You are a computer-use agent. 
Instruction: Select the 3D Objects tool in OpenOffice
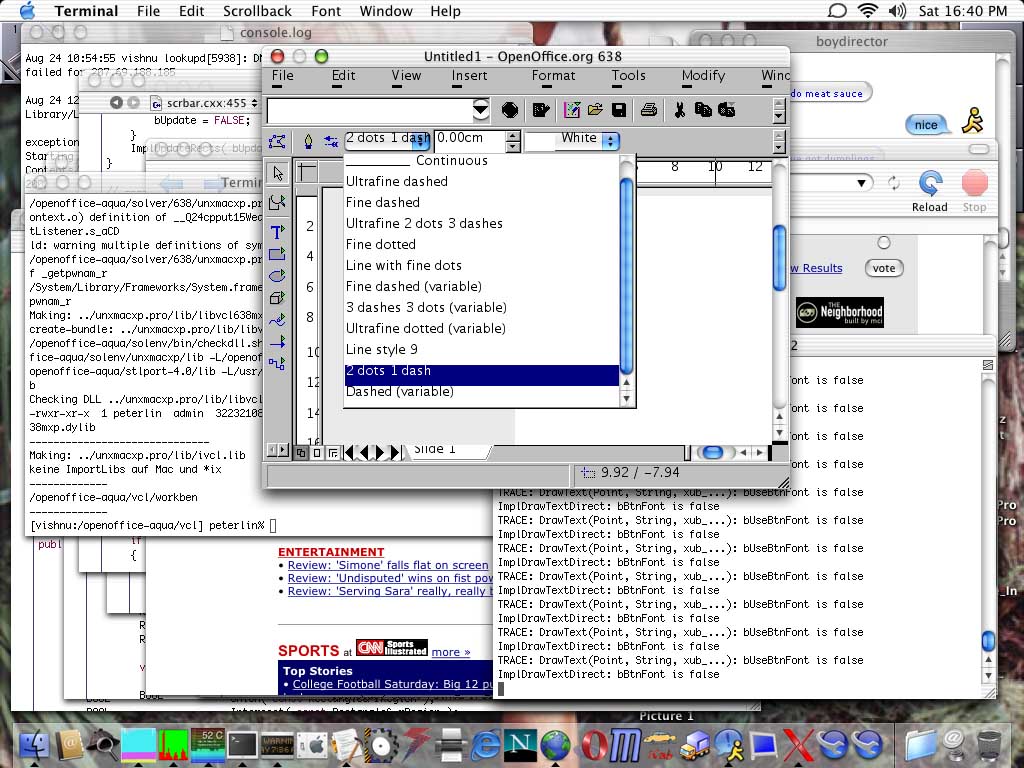[x=277, y=298]
